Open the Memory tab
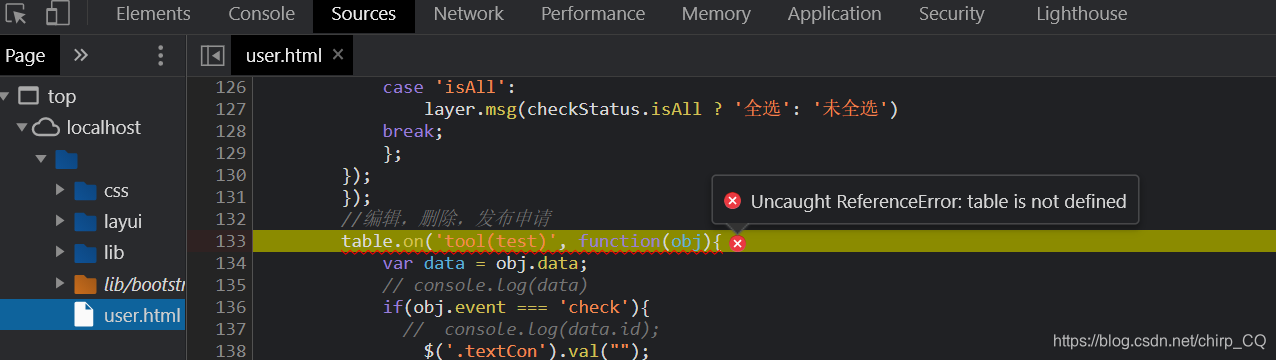Viewport: 1276px width, 360px height. click(716, 14)
